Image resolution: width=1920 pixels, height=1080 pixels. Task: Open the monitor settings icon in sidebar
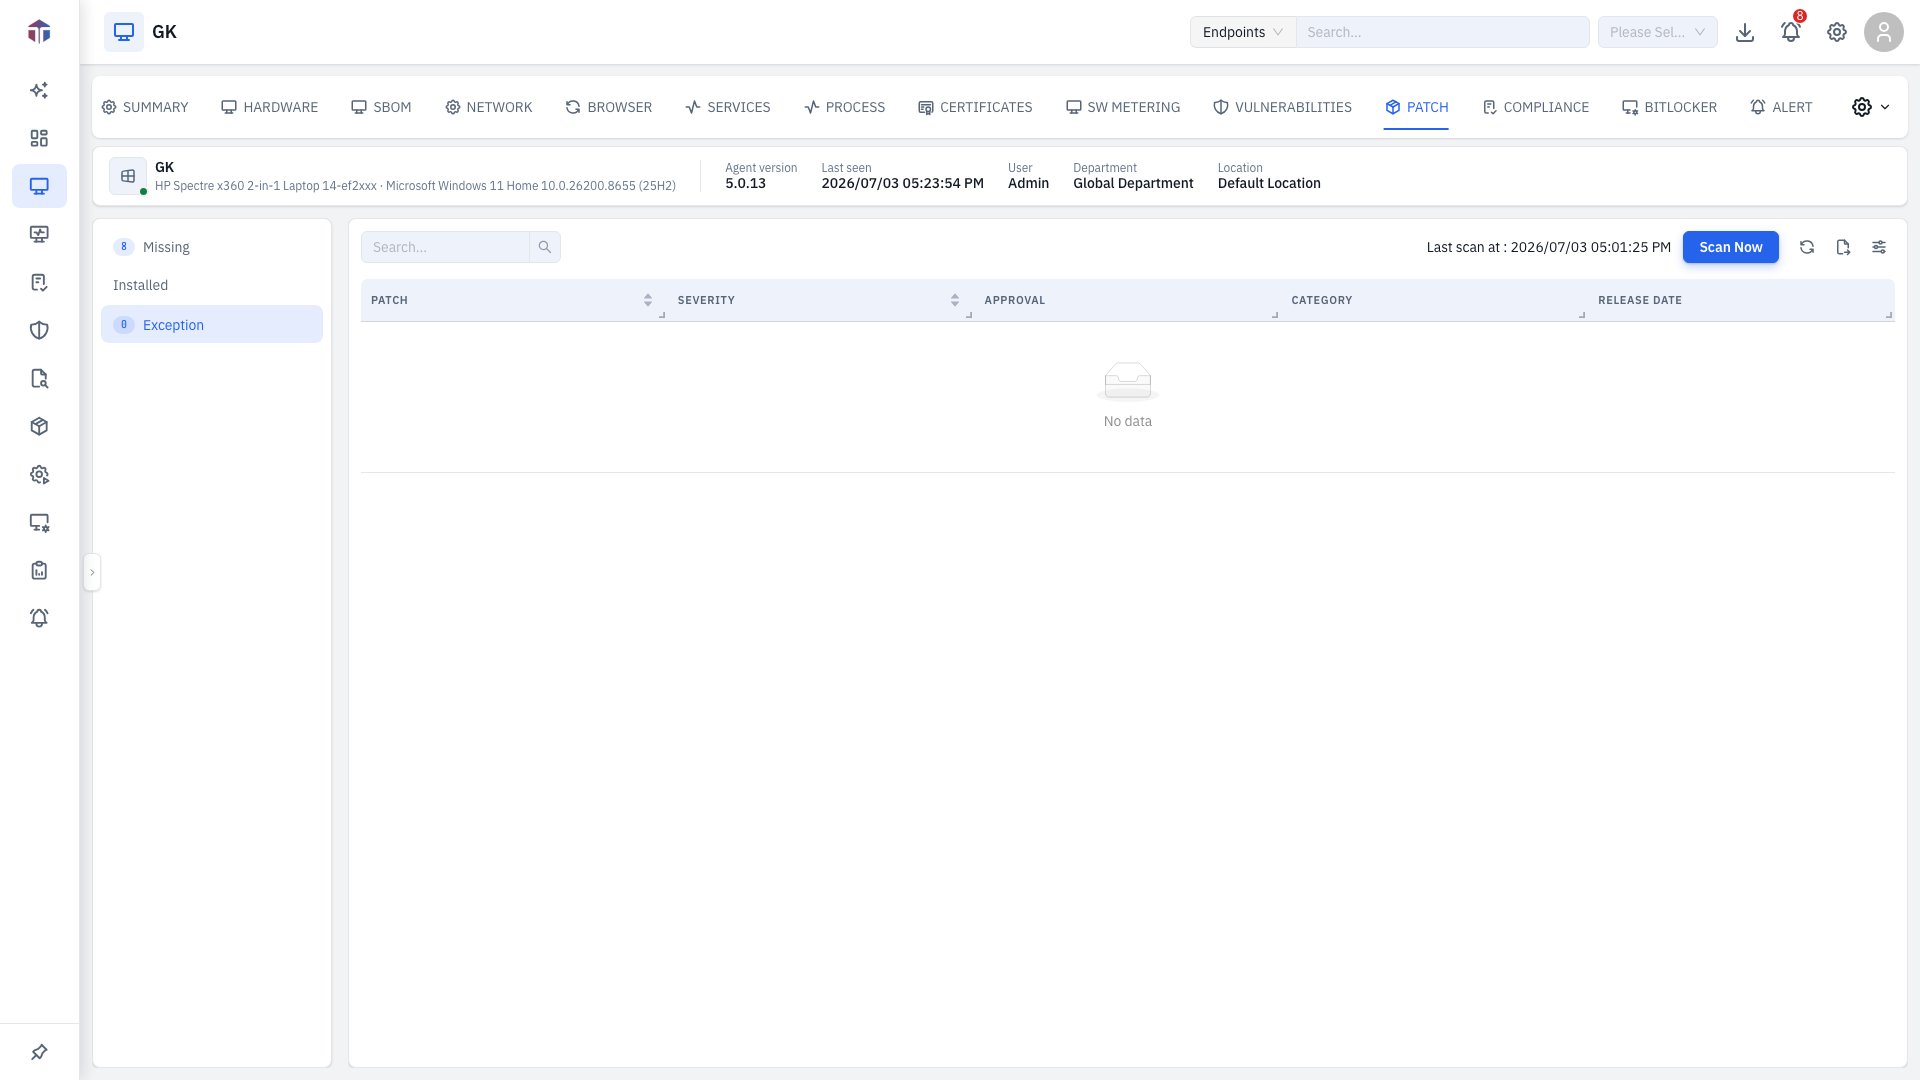pyautogui.click(x=39, y=522)
